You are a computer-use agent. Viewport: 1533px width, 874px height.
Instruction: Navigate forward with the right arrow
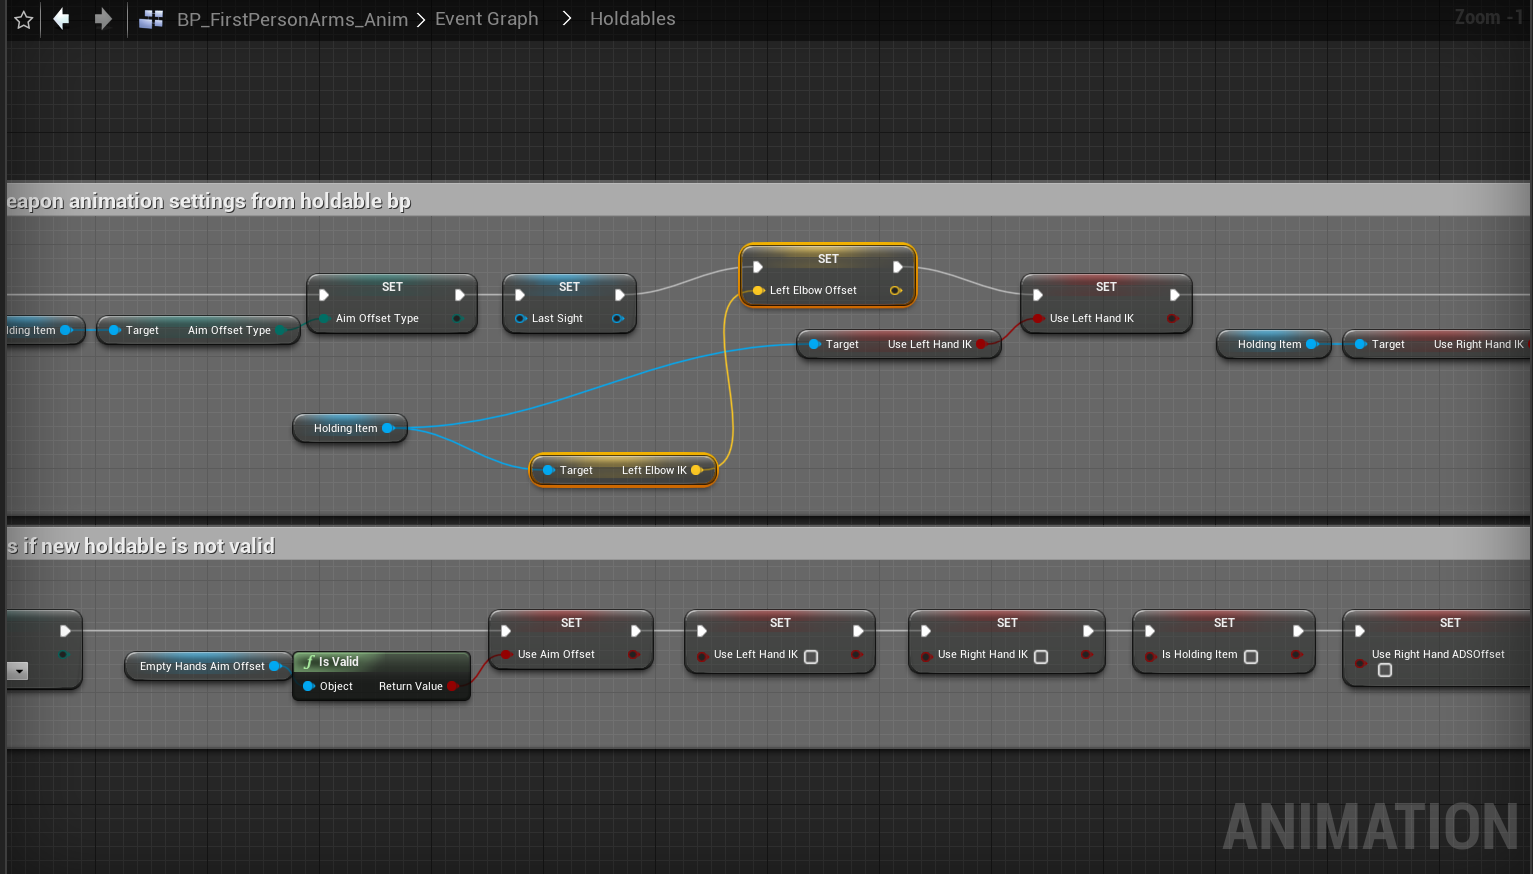[x=103, y=19]
